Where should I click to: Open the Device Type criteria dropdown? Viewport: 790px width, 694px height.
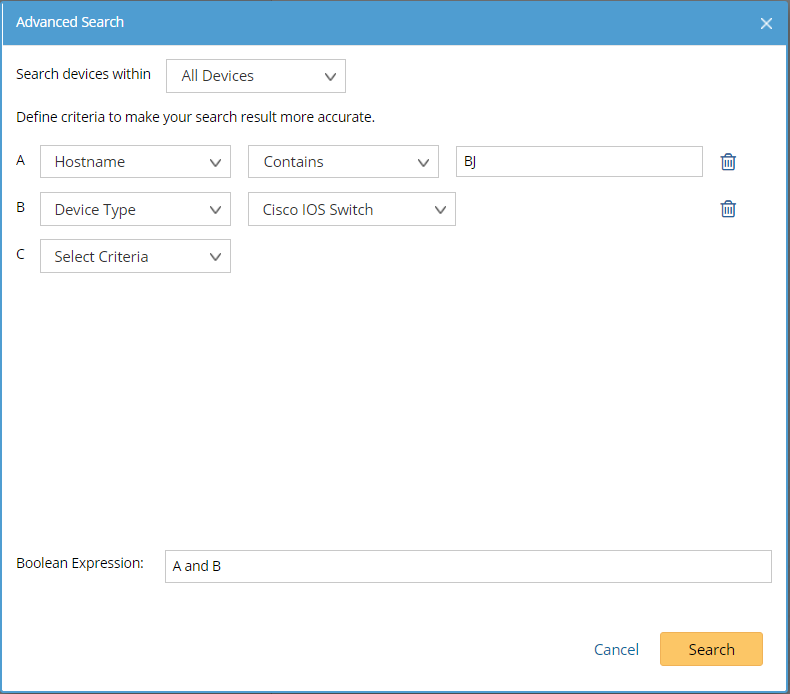135,210
